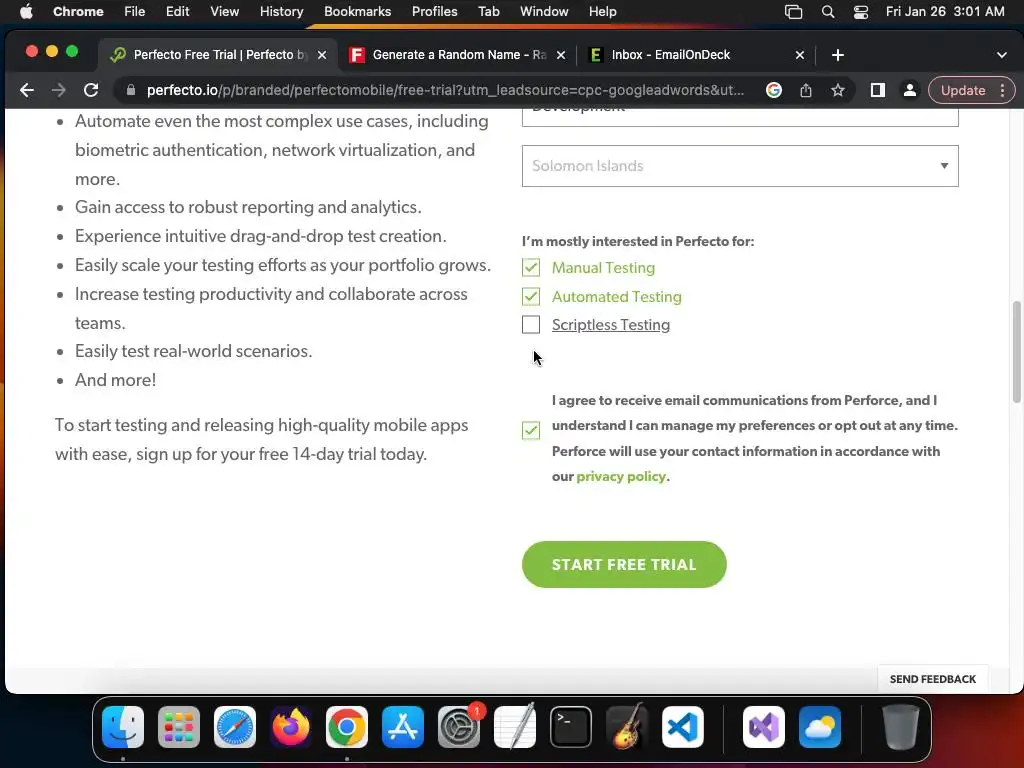The image size is (1024, 768).
Task: Open the Google icon in address bar
Action: pos(774,90)
